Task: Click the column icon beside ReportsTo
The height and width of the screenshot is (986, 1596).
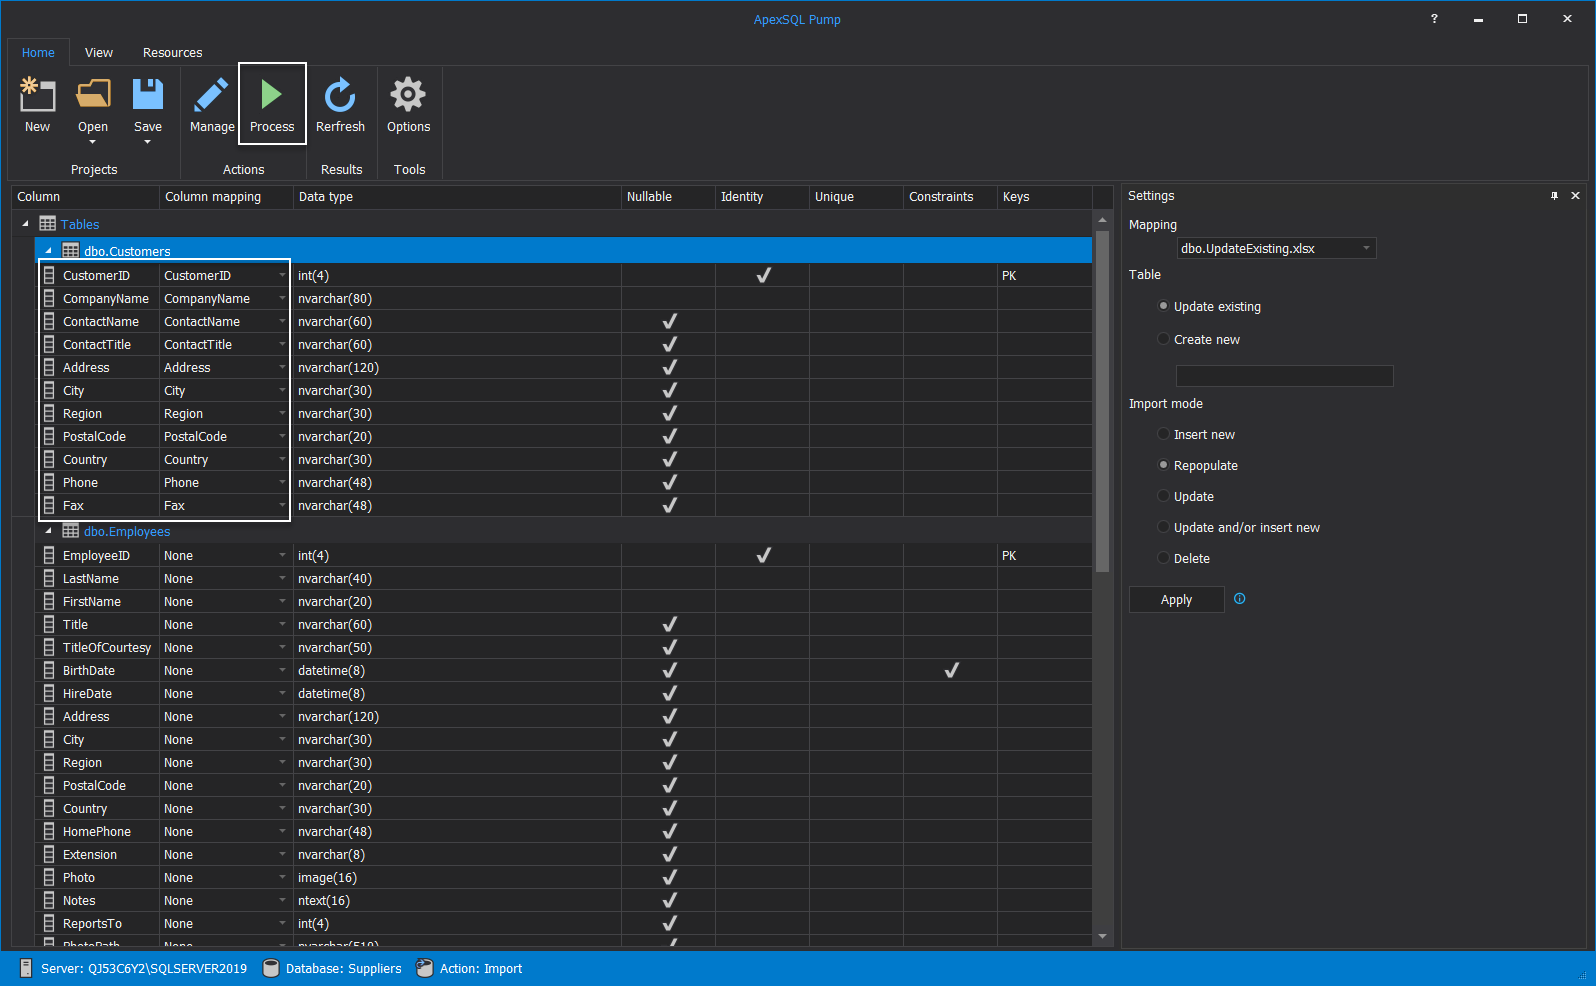Action: click(x=49, y=923)
